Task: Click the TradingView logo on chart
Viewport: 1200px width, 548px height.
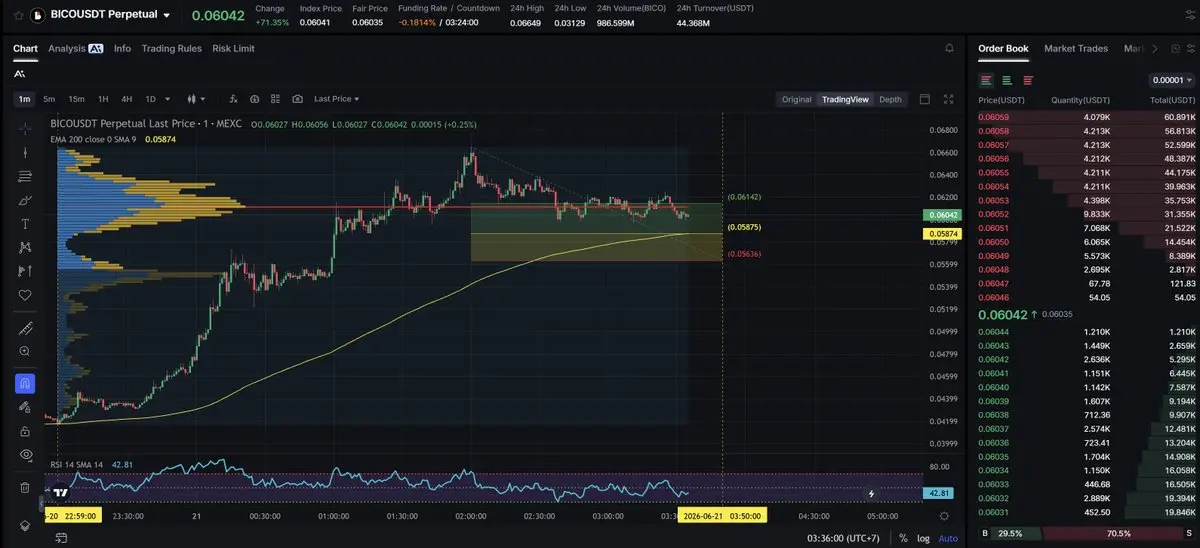Action: pyautogui.click(x=62, y=492)
